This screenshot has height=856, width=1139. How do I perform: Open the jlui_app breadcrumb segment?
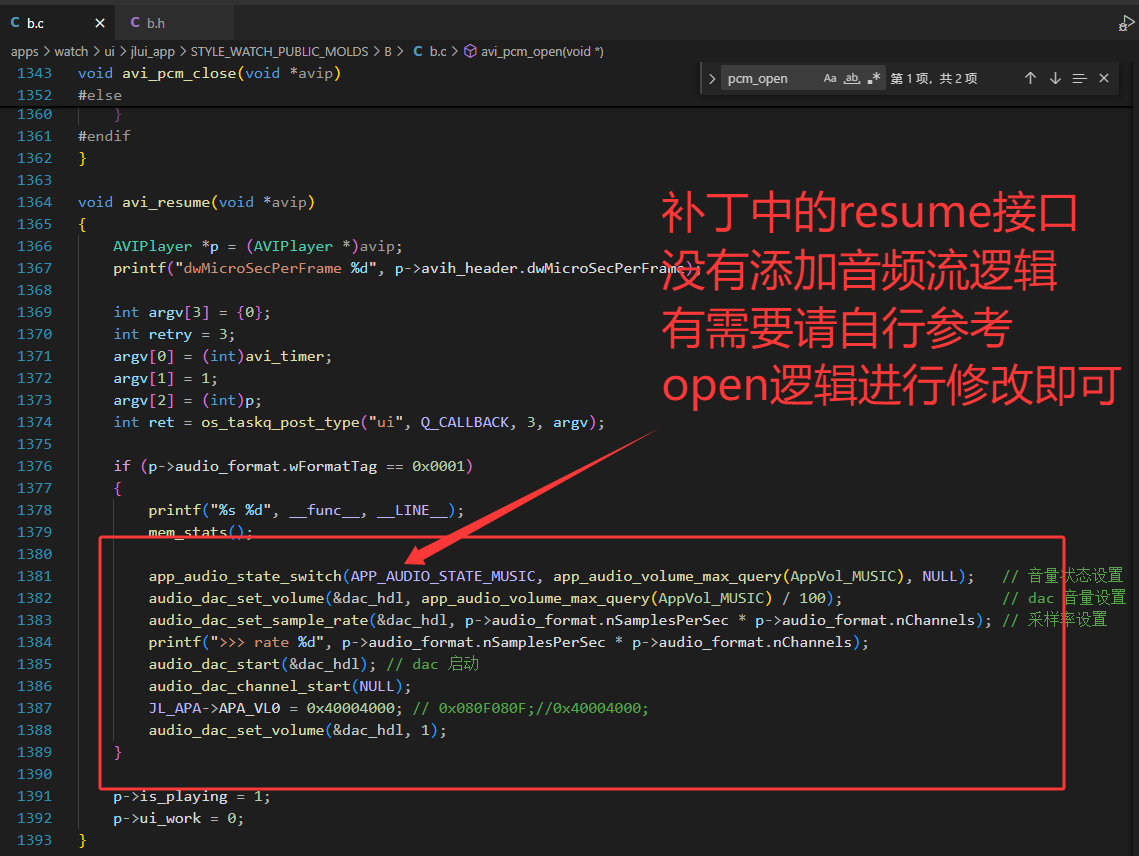153,52
